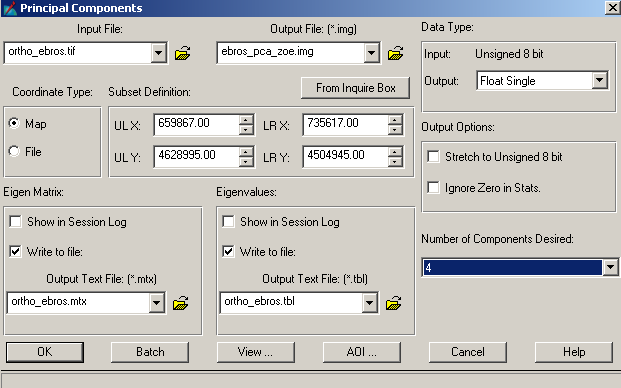Open the View ... button

[255, 352]
